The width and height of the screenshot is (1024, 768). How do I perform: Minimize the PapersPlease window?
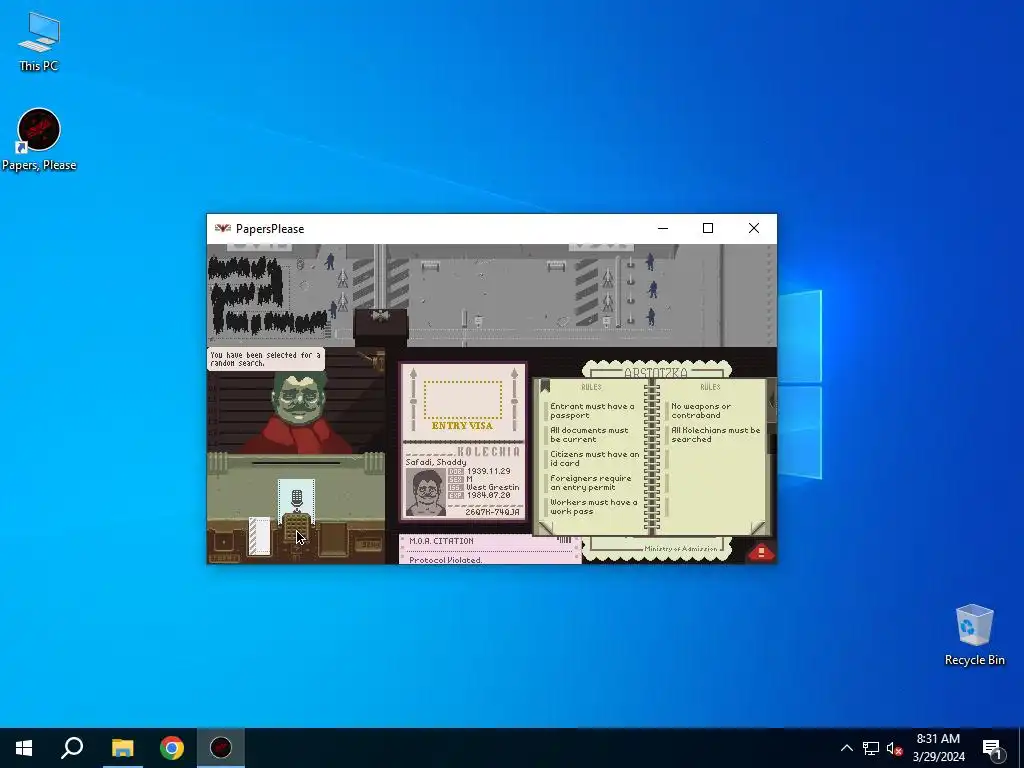tap(663, 229)
